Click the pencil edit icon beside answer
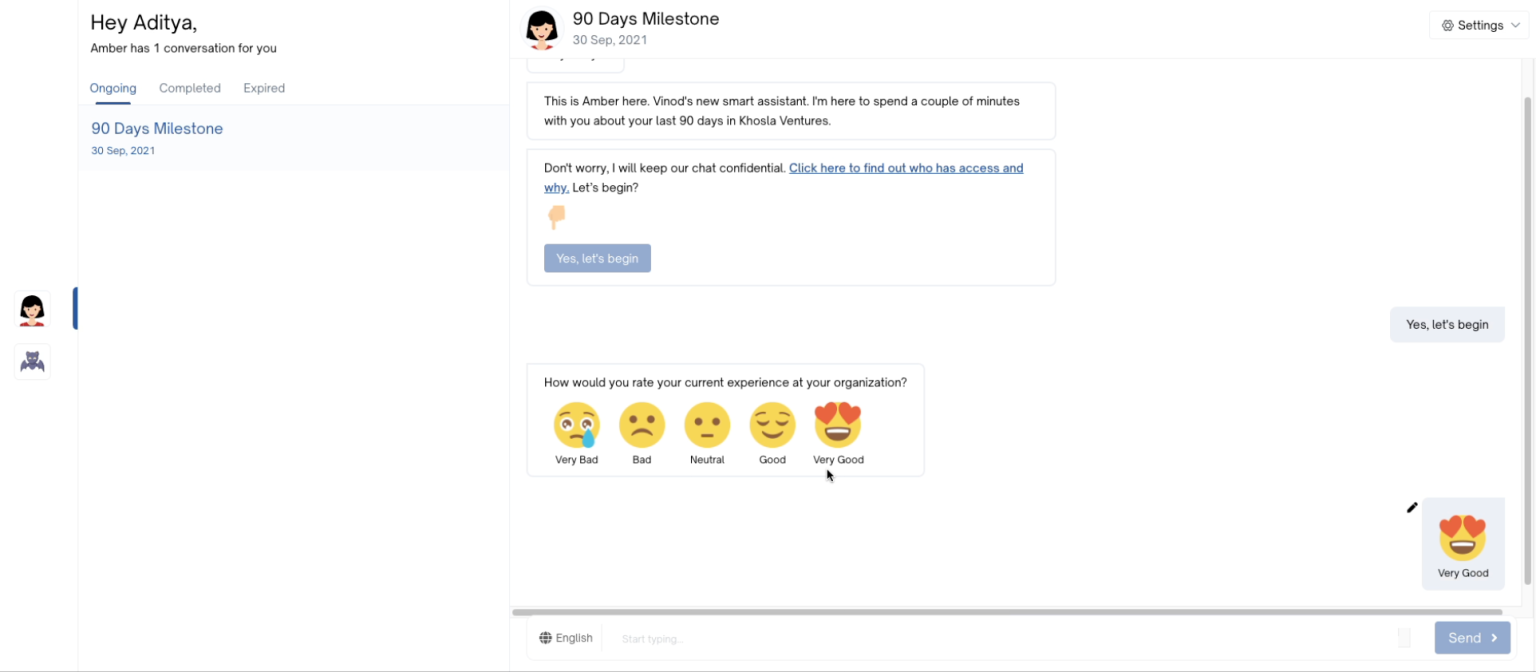 [x=1412, y=508]
